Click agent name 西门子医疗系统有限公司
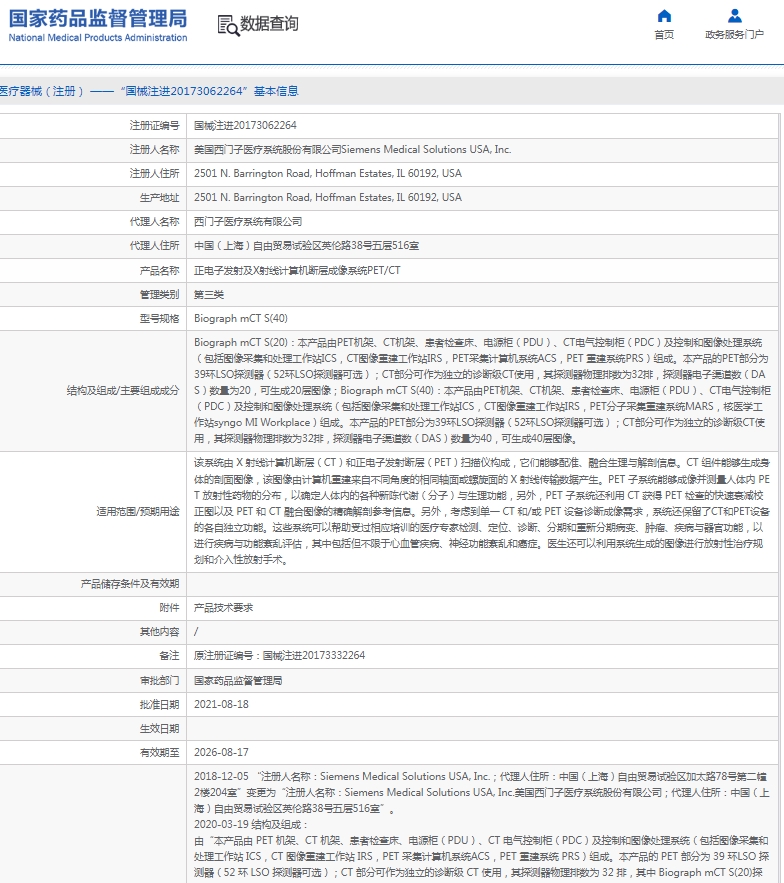784x883 pixels. click(248, 222)
